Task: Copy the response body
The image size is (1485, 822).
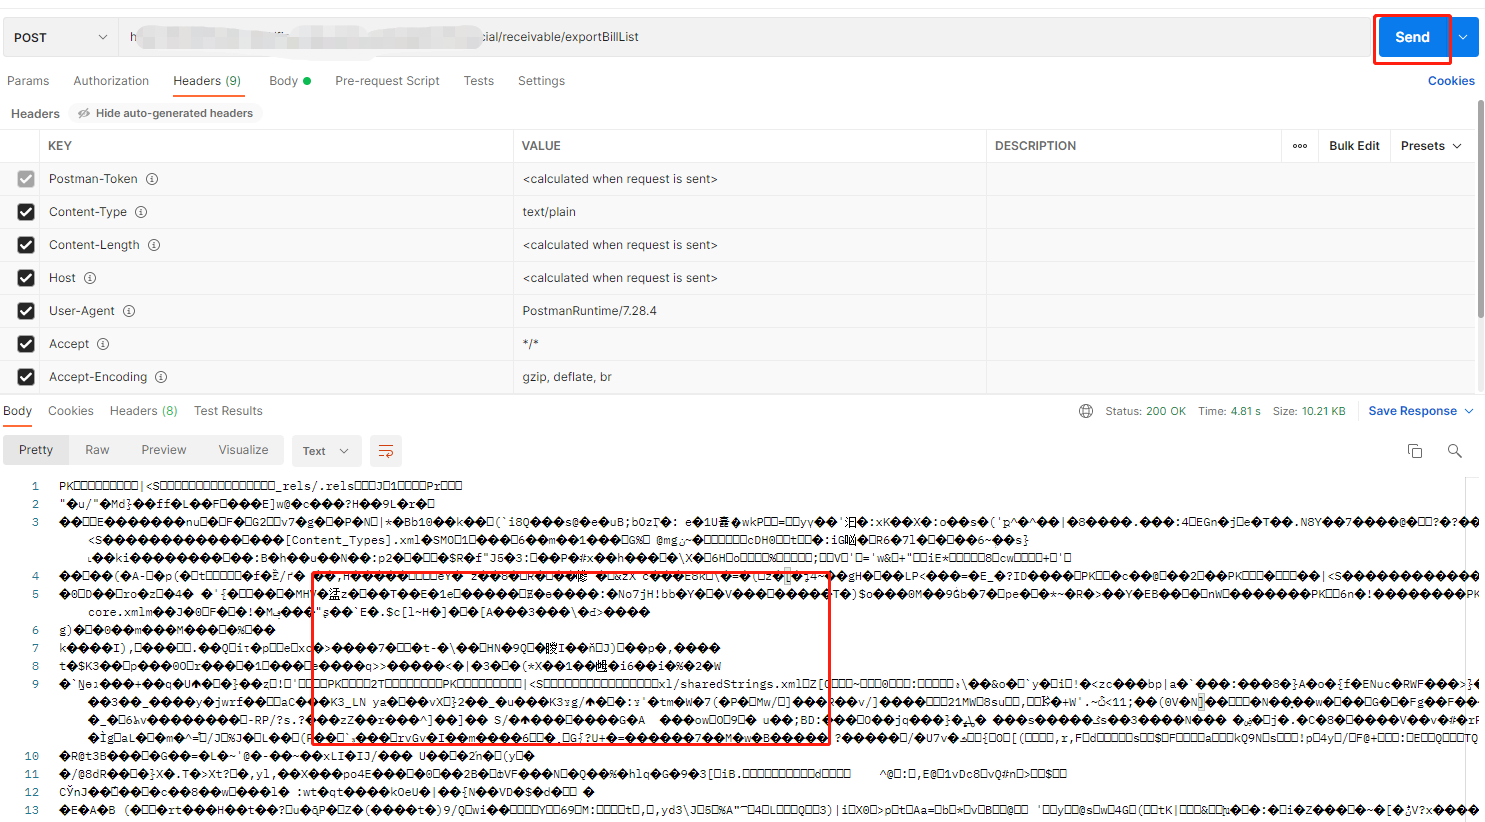Action: 1415,451
